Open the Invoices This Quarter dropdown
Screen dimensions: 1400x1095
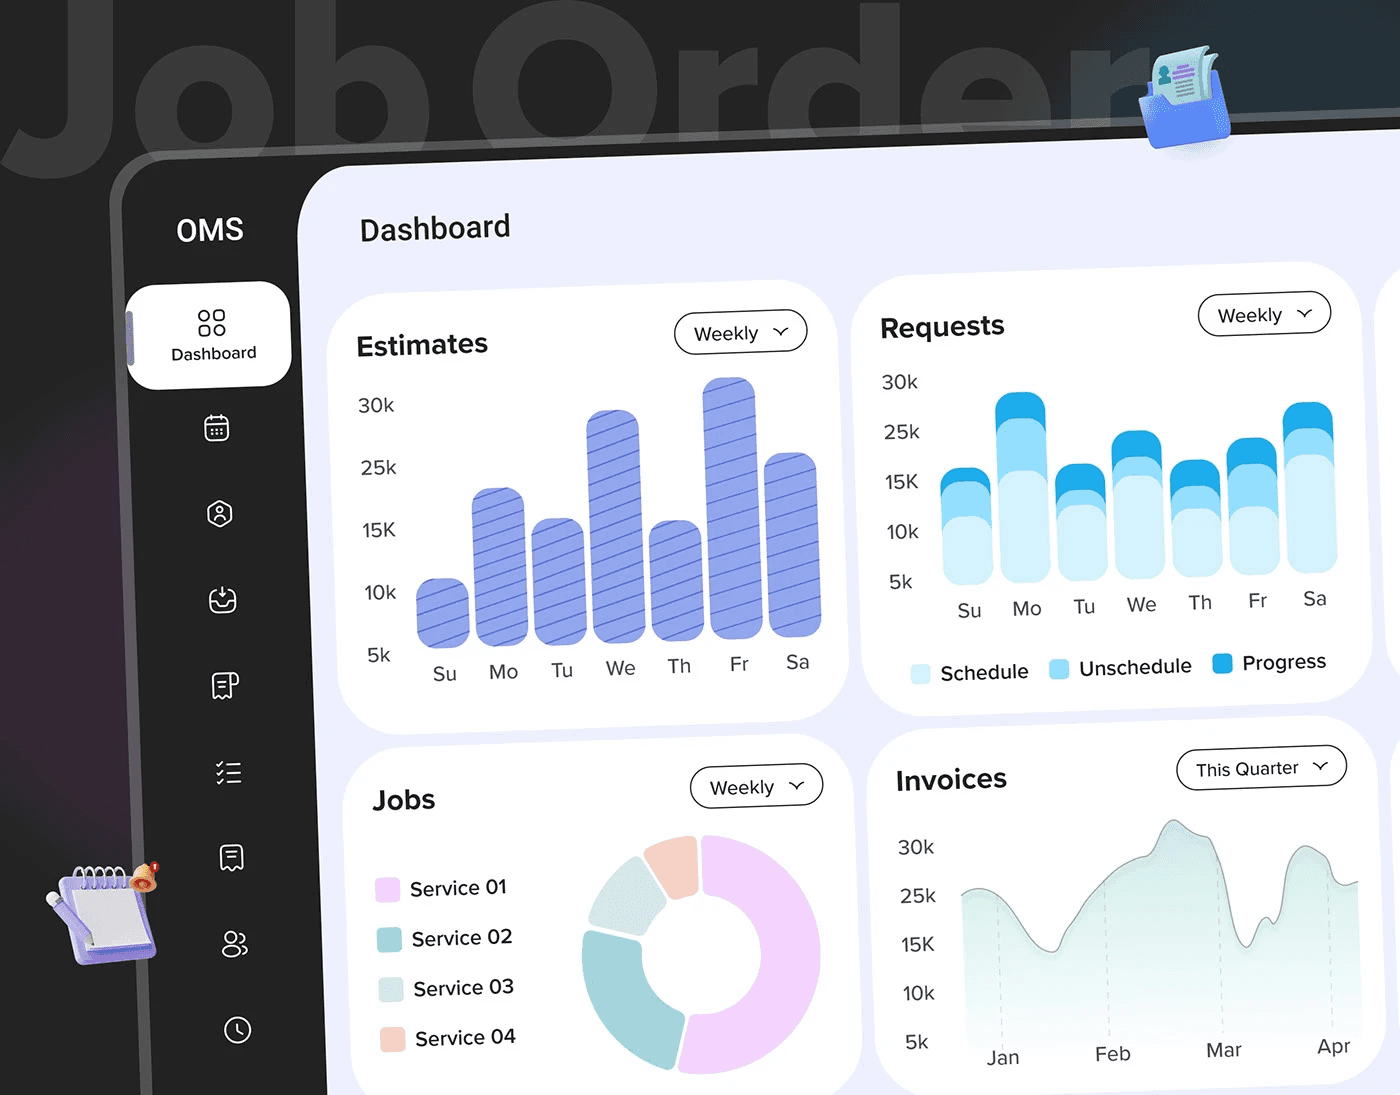(x=1262, y=768)
